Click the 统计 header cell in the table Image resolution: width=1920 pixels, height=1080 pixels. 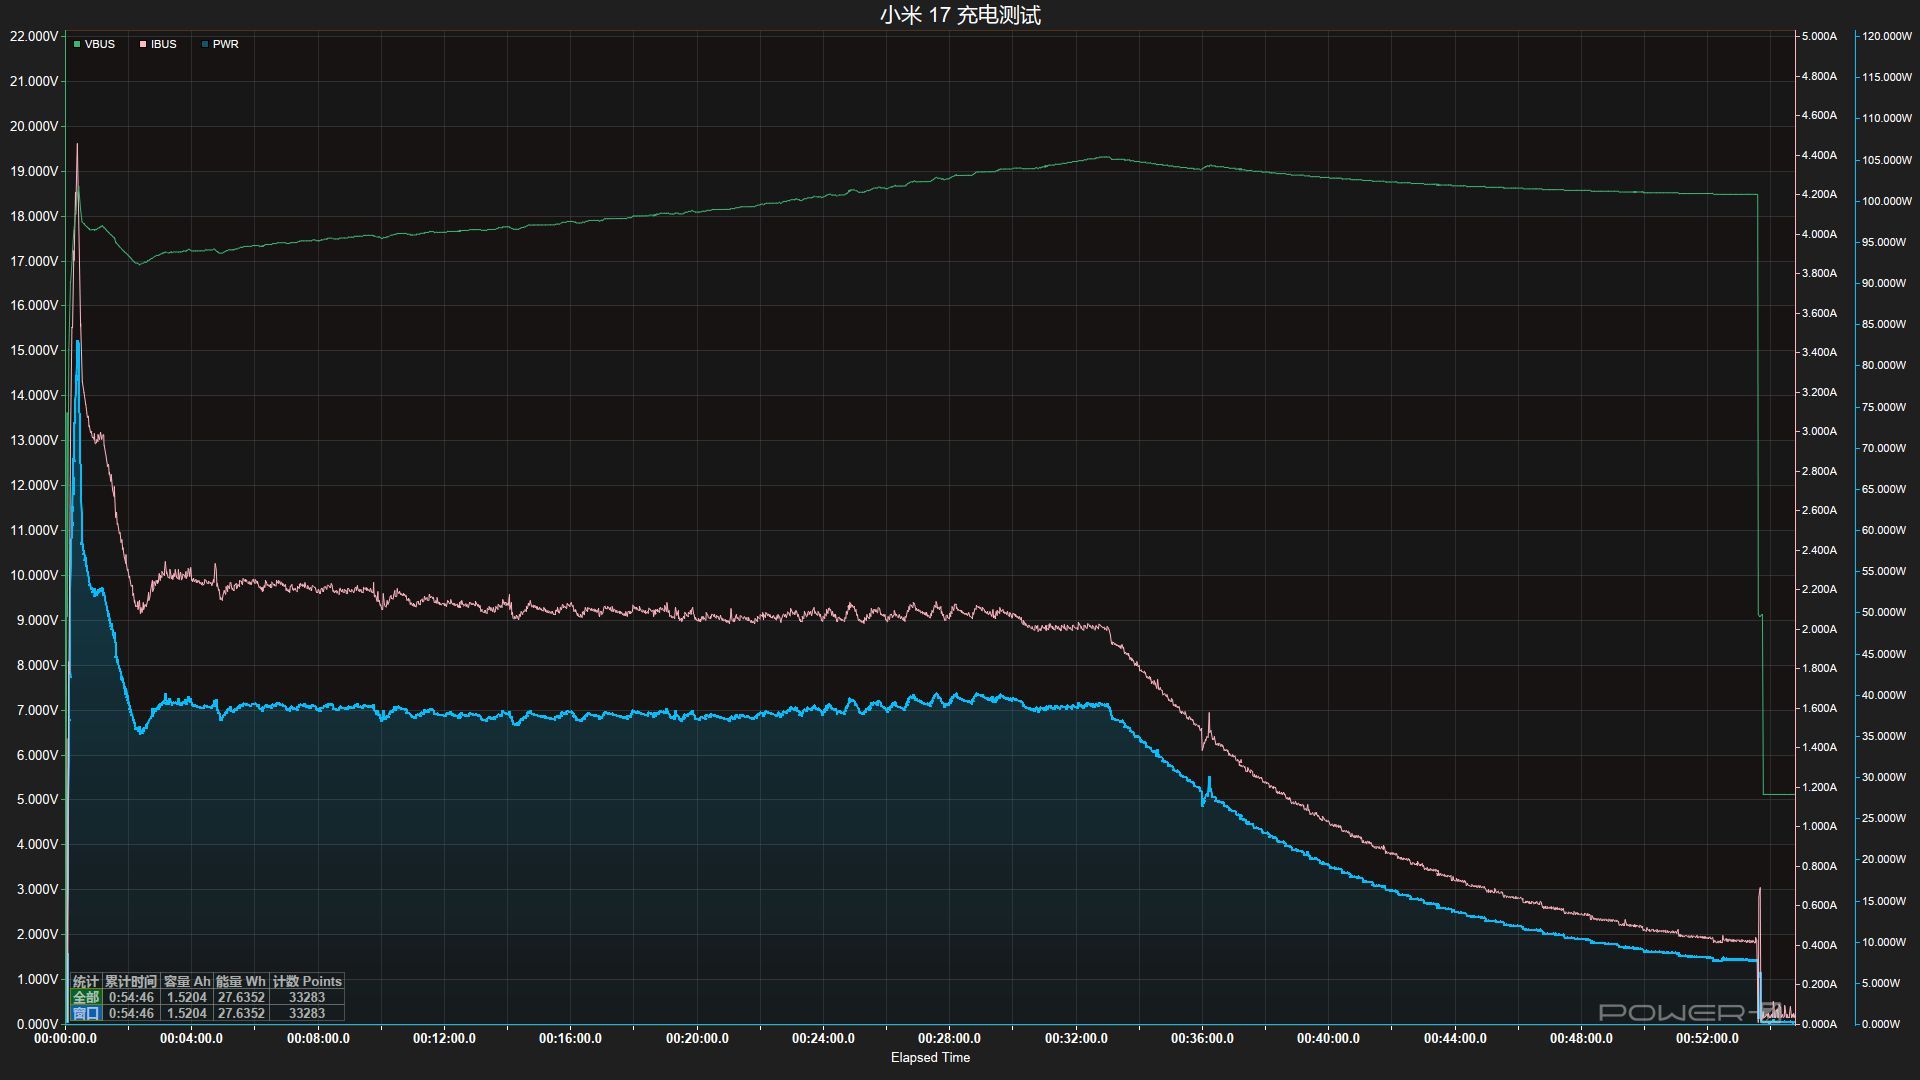86,981
